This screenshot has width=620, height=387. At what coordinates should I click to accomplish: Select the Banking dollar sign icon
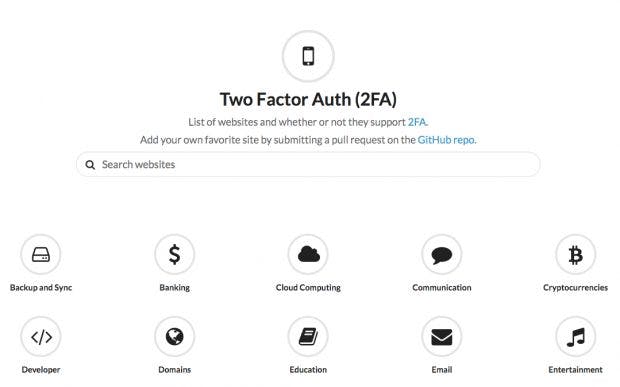click(x=174, y=255)
